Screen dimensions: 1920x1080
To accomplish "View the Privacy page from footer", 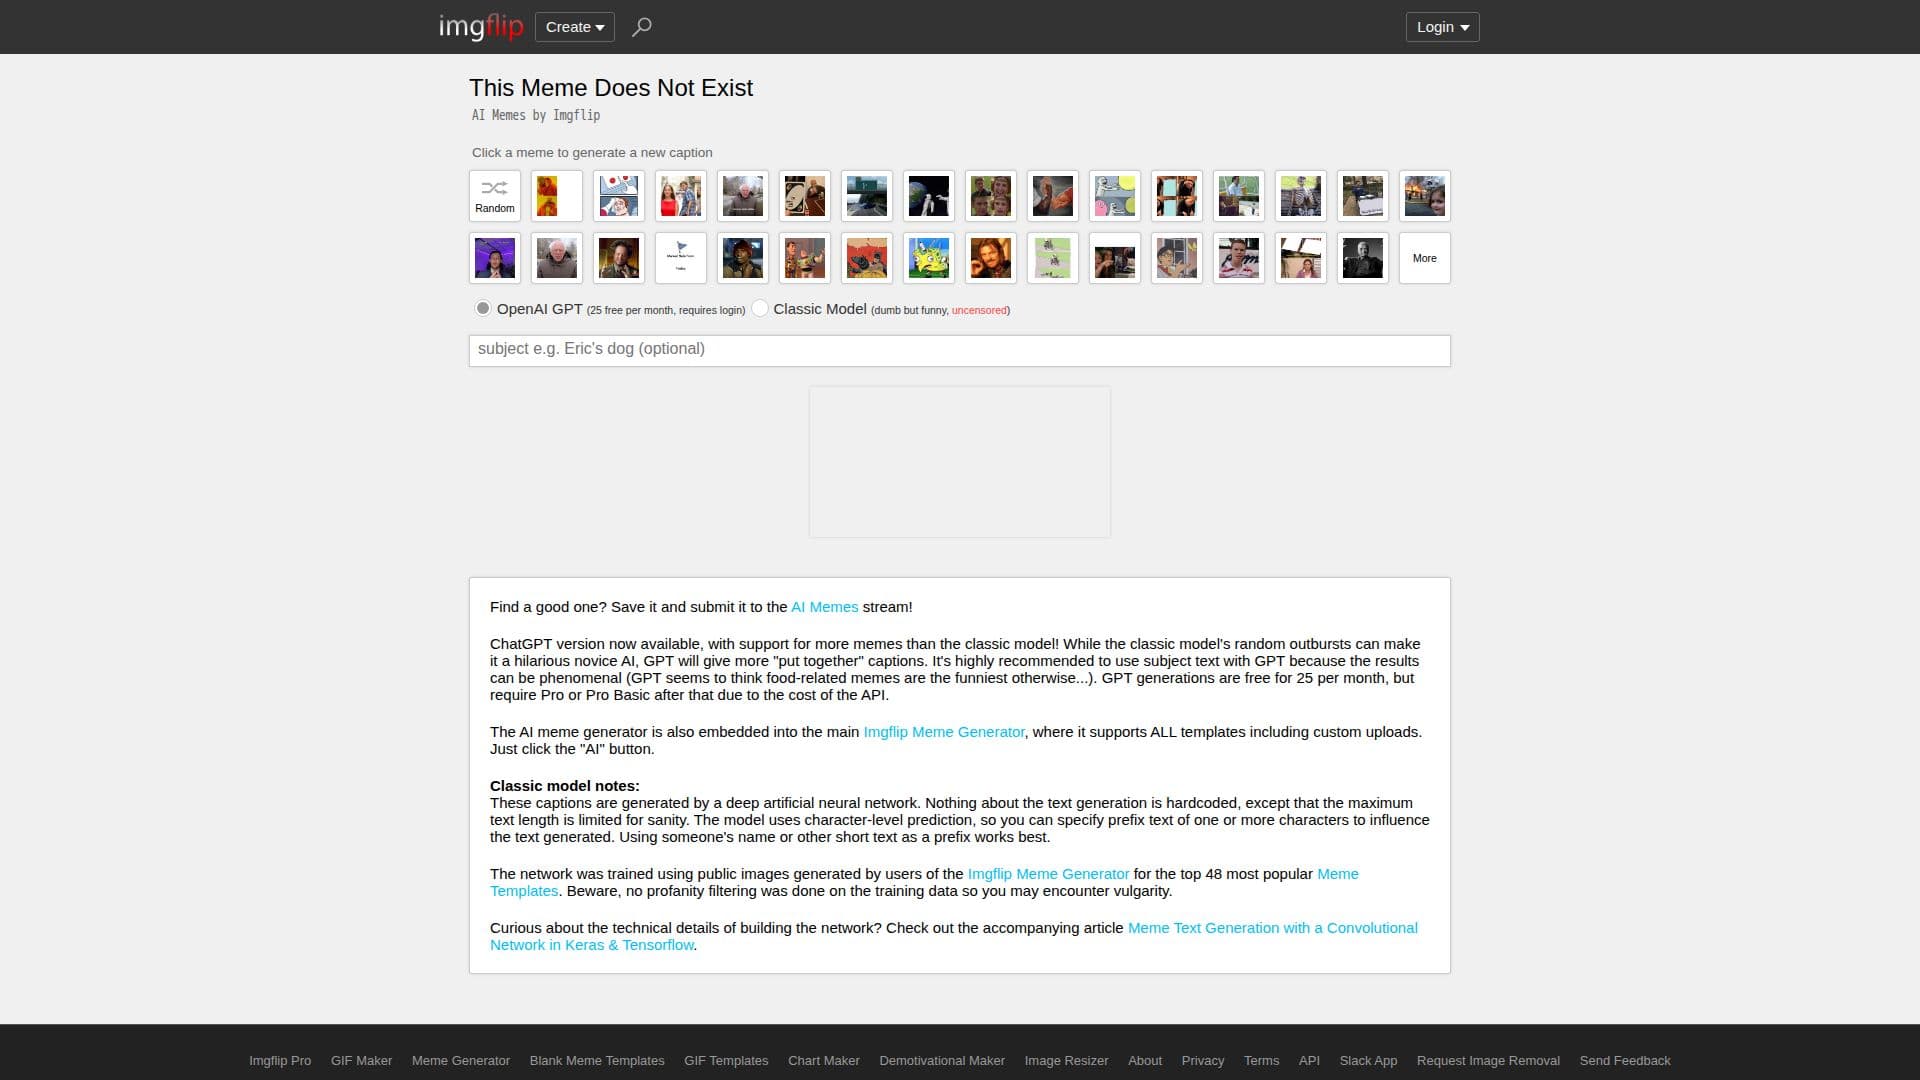I will (x=1203, y=1061).
